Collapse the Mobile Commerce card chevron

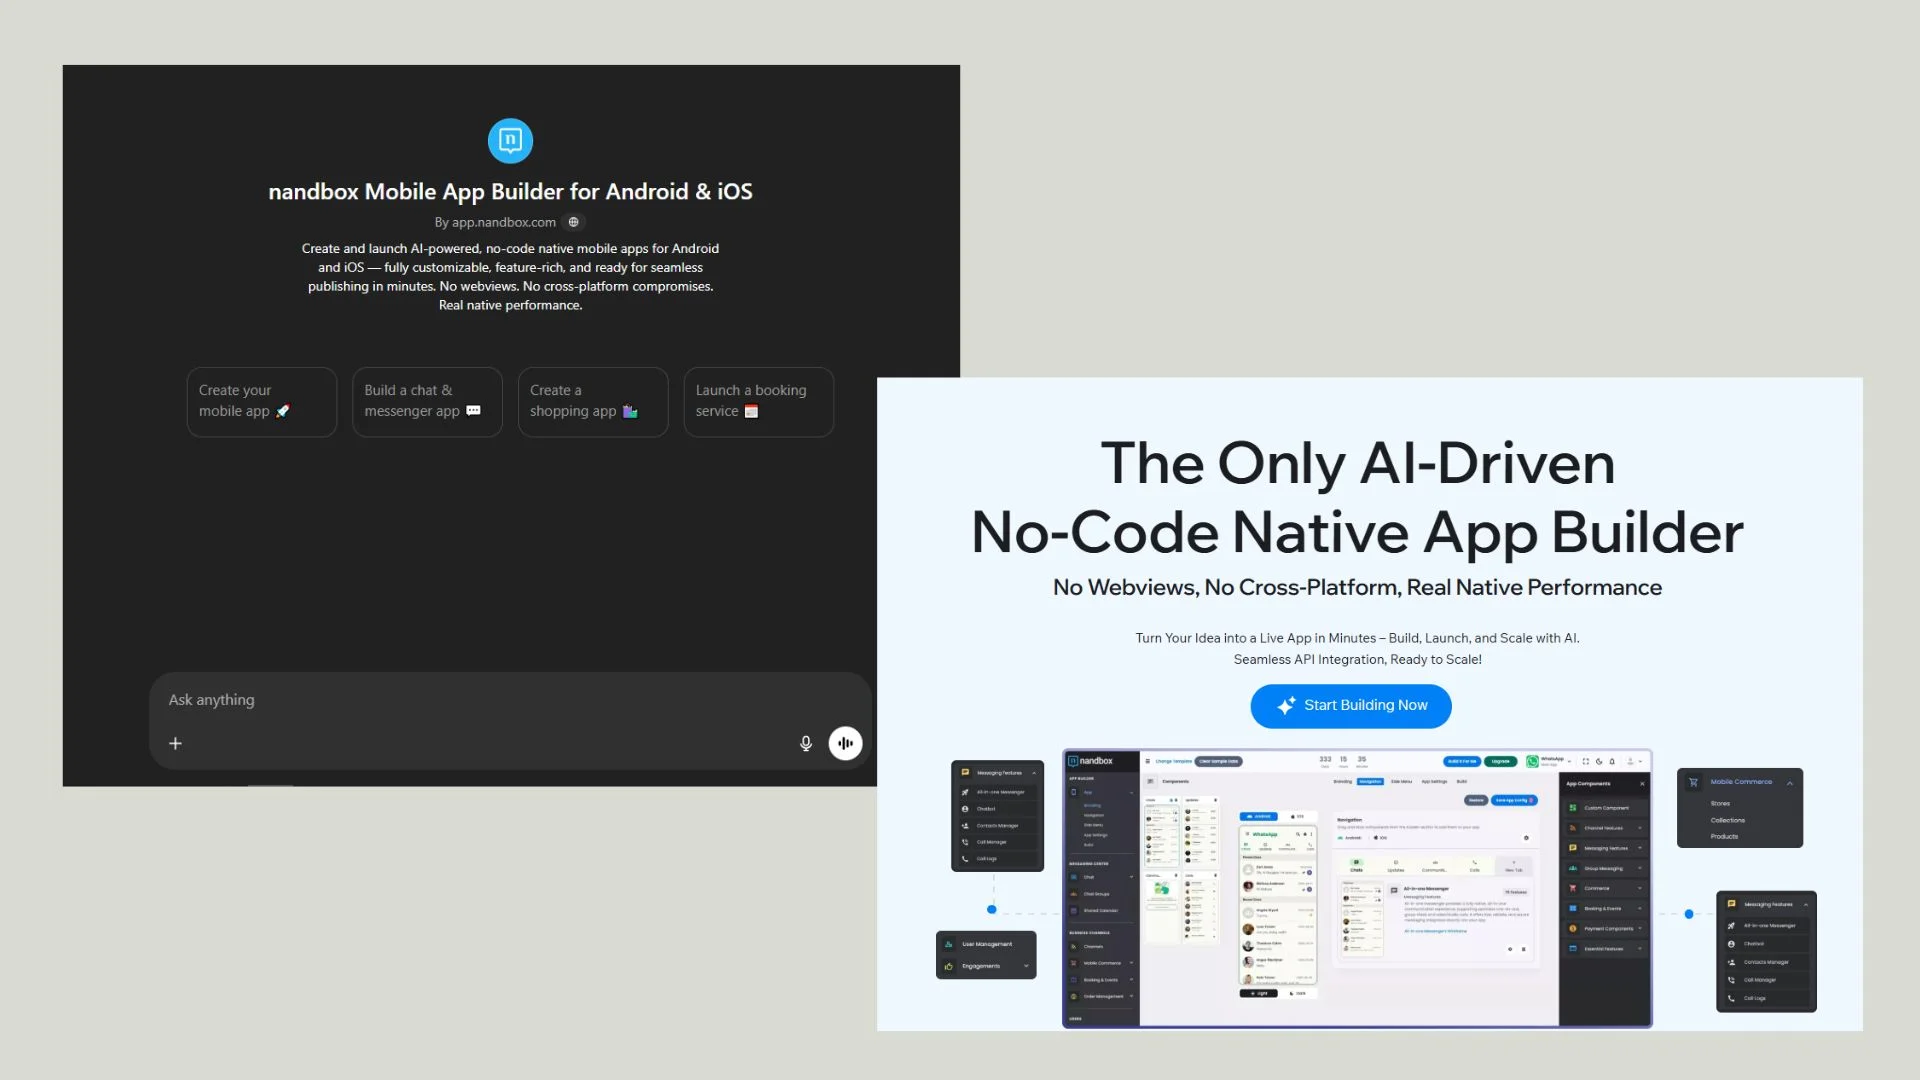(x=1789, y=782)
